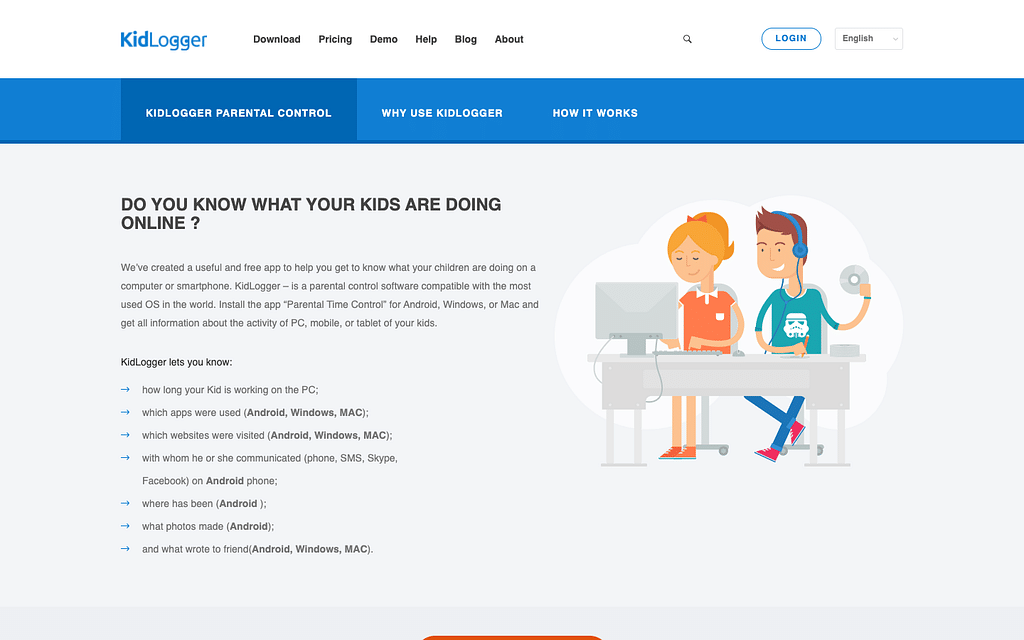Click arrow bullet beside 'which apps were used'

[x=125, y=412]
